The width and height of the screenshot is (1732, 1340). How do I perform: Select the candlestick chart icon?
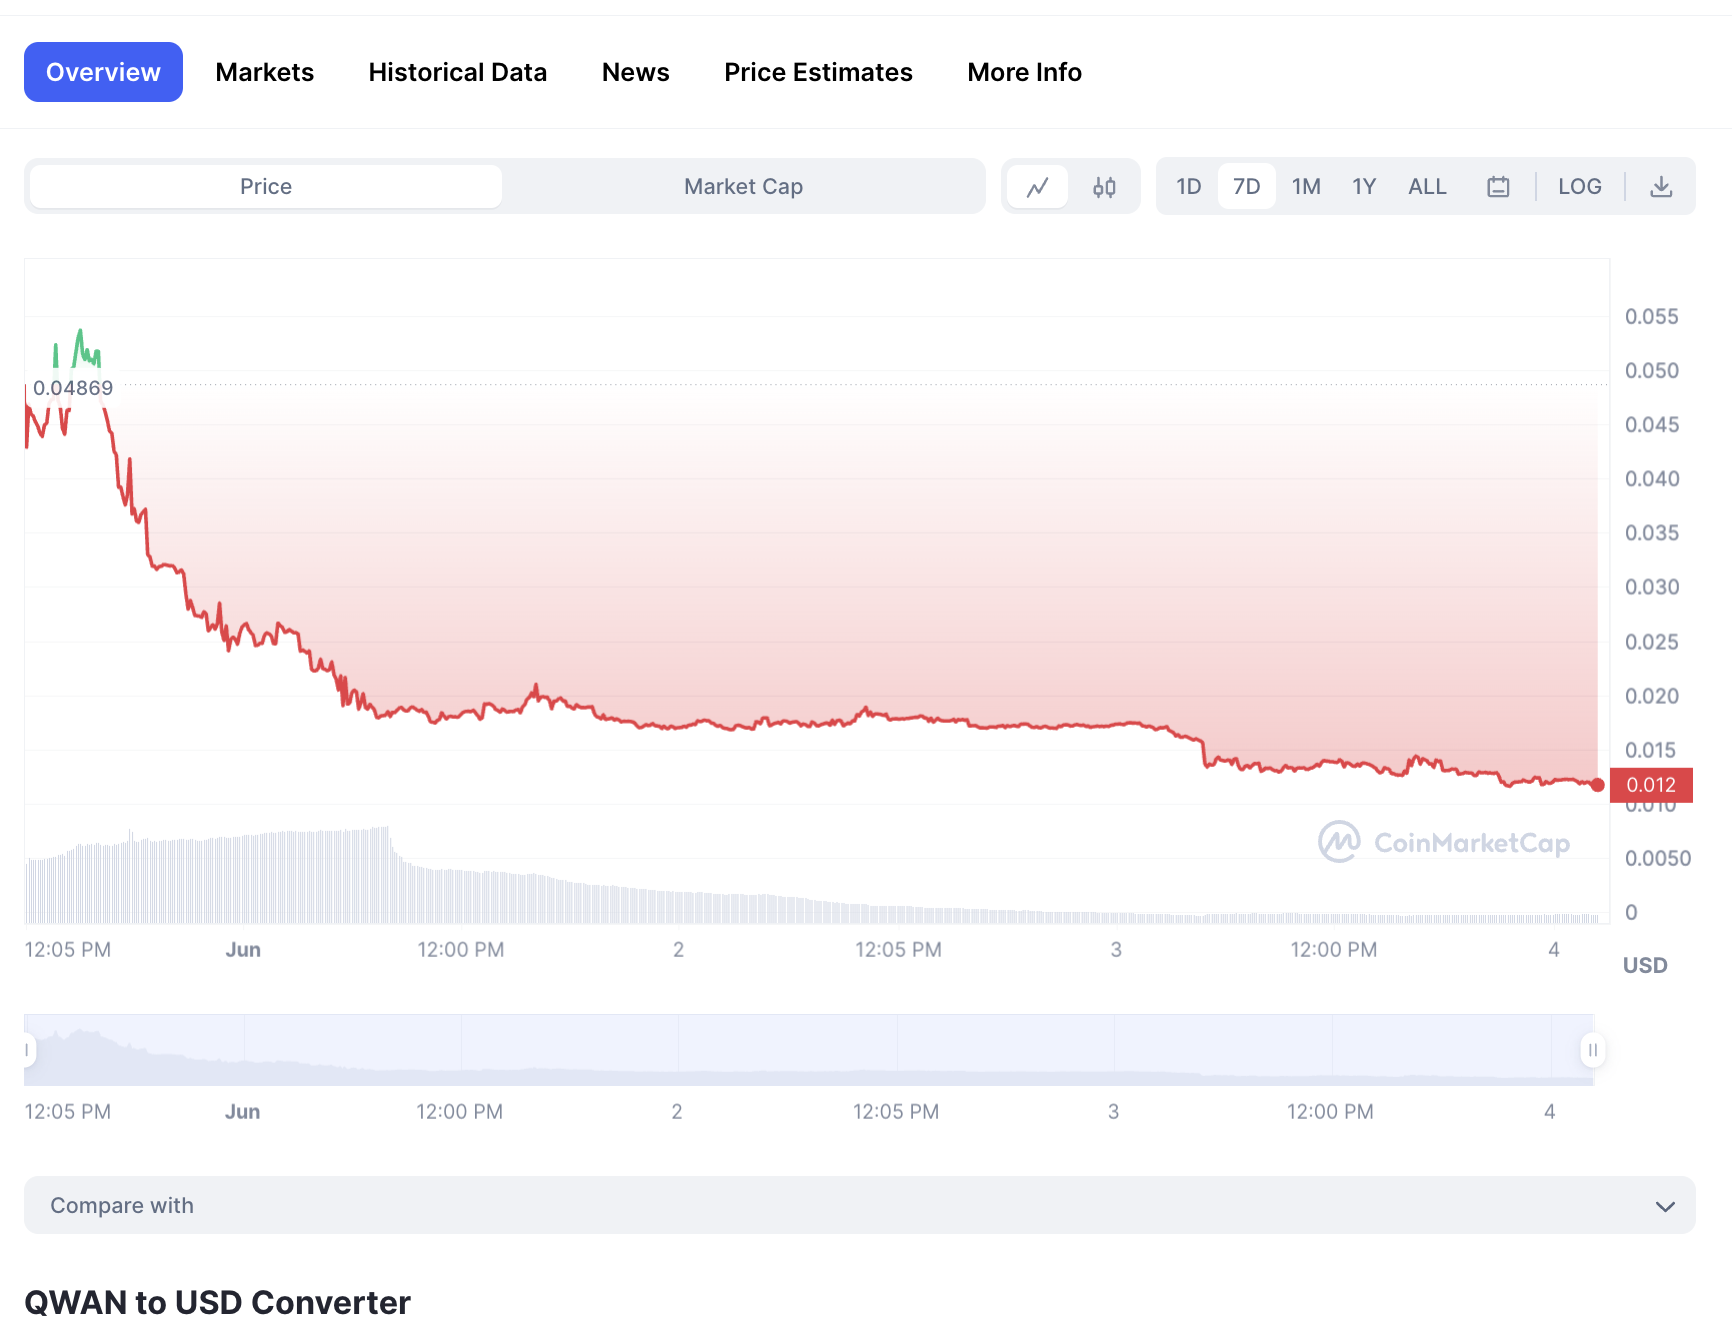coord(1104,186)
